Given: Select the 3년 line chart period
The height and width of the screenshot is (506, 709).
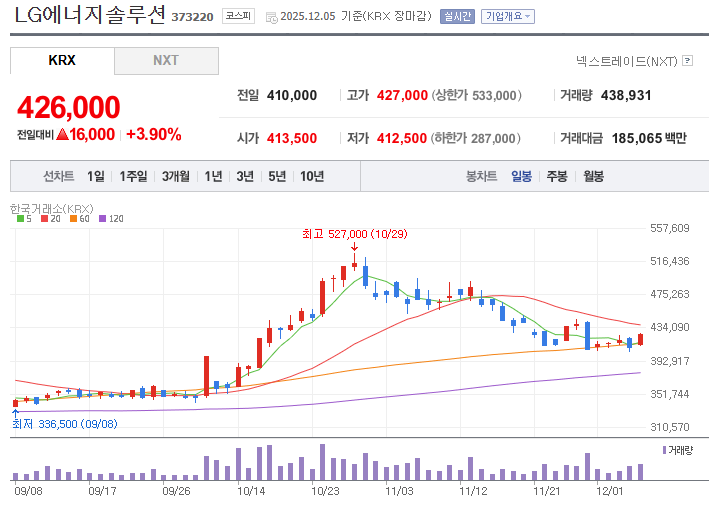Looking at the screenshot, I should click(x=246, y=176).
